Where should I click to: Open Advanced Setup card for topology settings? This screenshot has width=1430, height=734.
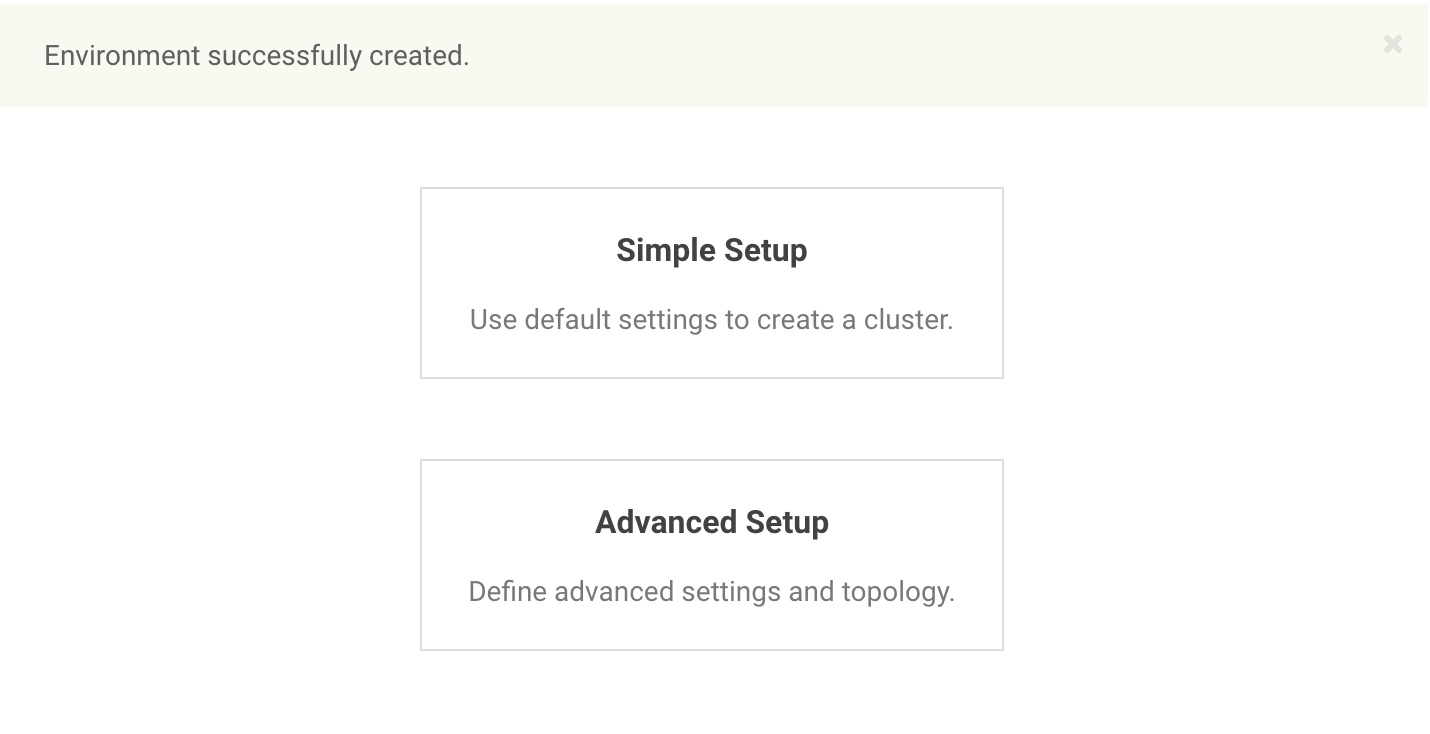point(711,555)
